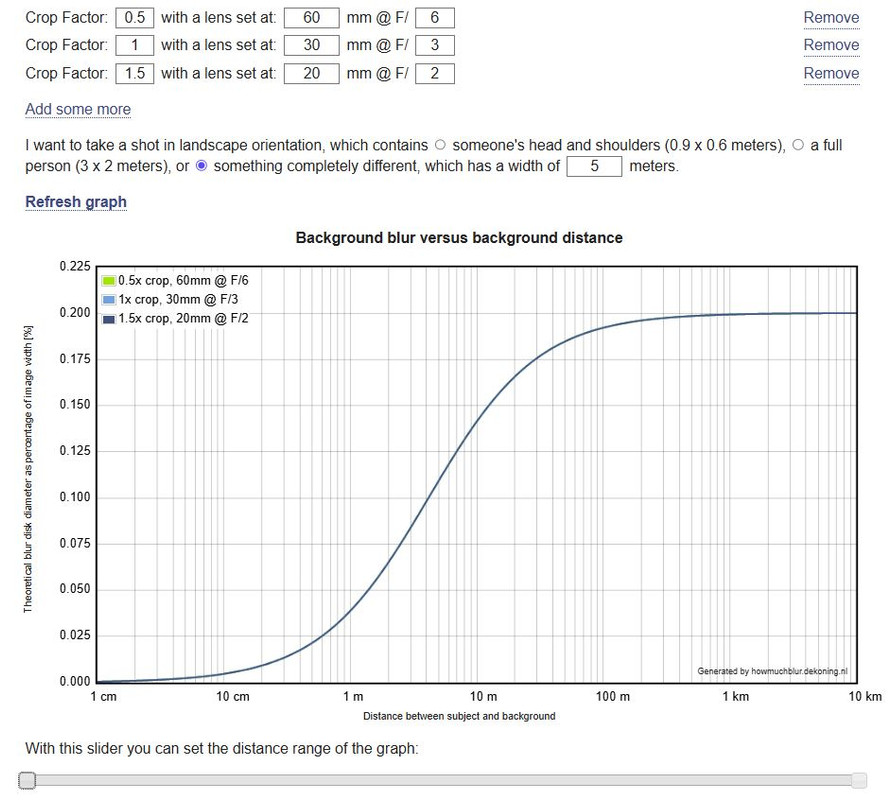892x800 pixels.
Task: Click crop factor field containing 0.5
Action: pyautogui.click(x=135, y=18)
